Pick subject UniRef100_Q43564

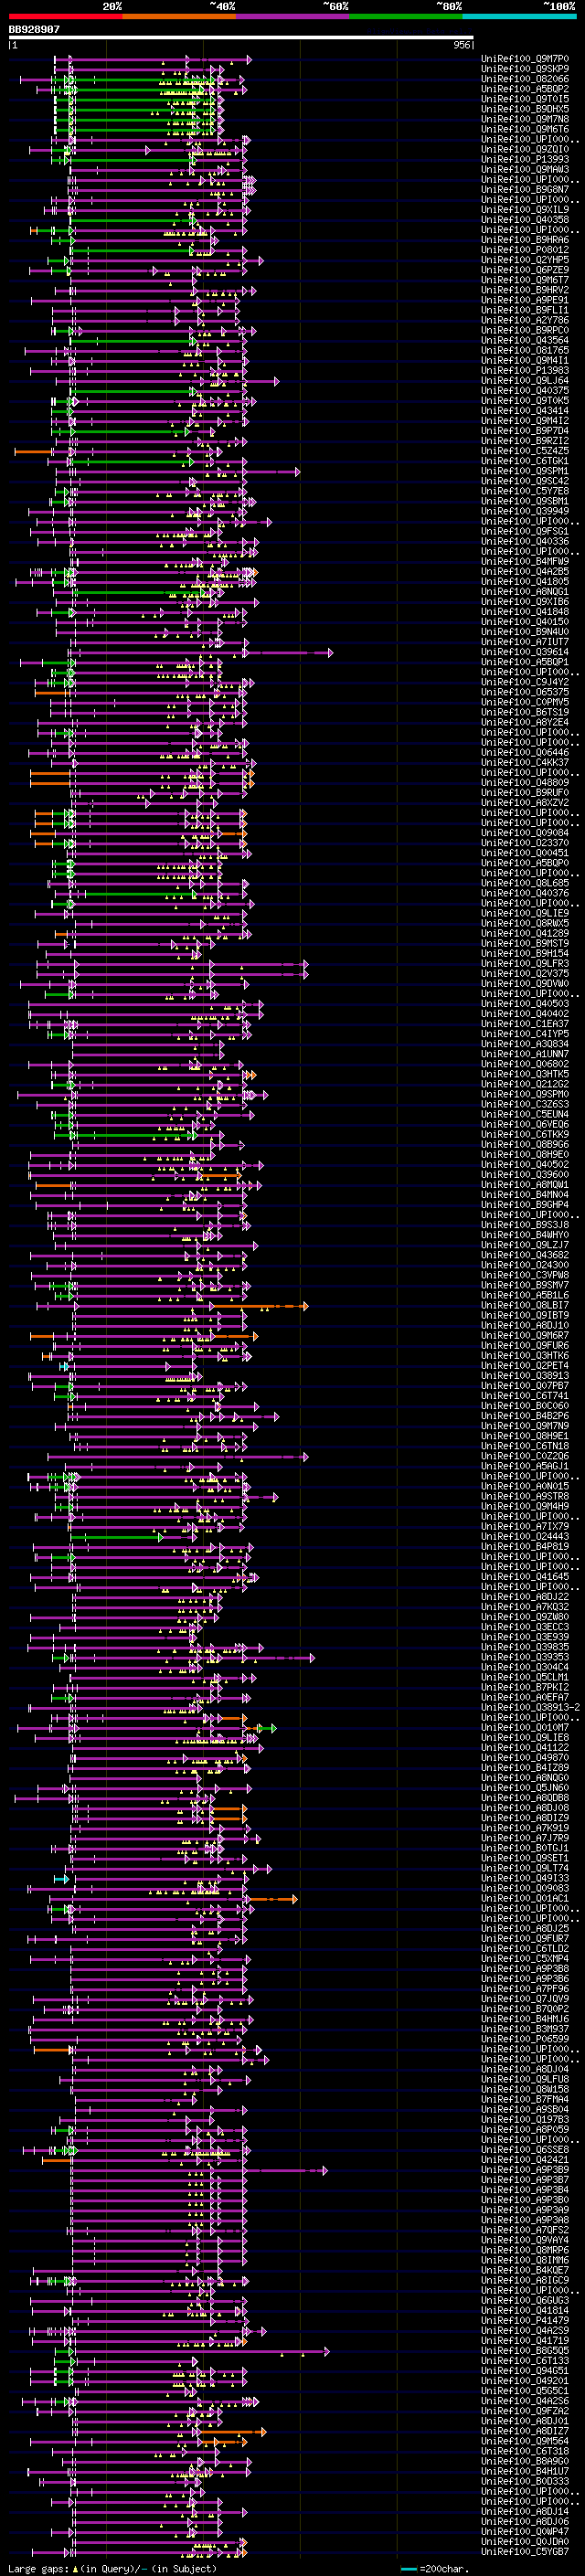pyautogui.click(x=525, y=340)
